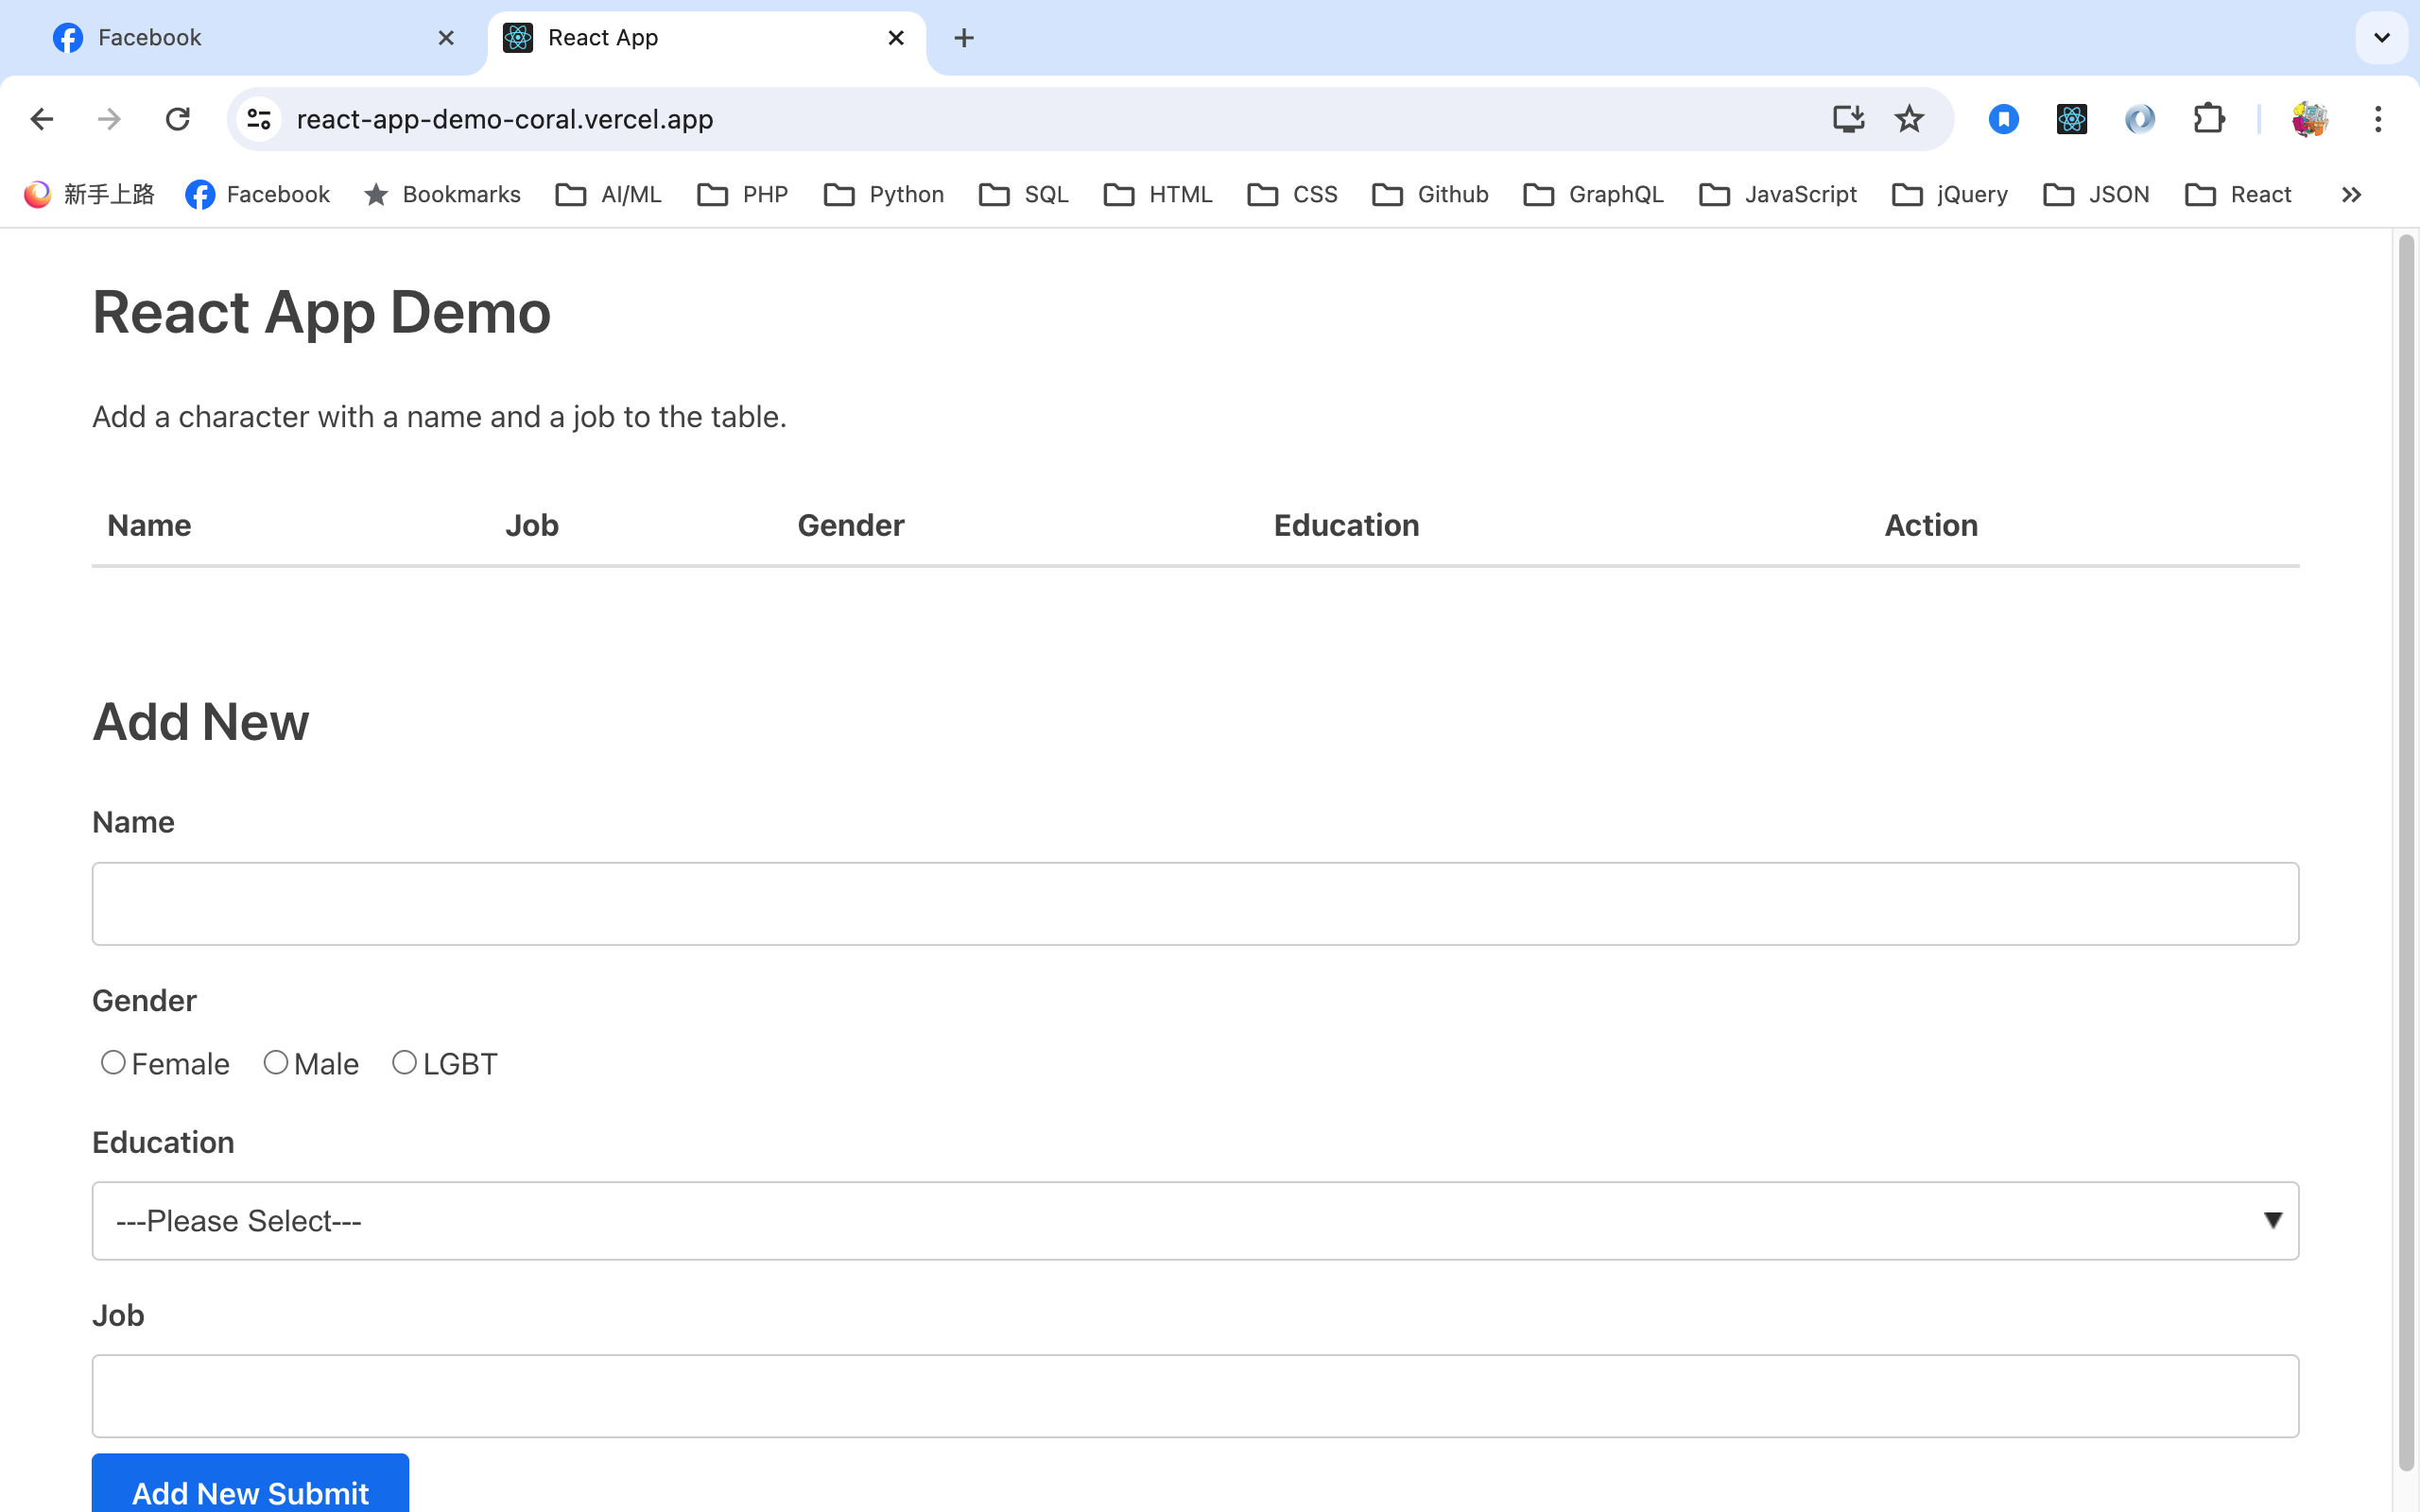The width and height of the screenshot is (2420, 1512).
Task: Click the Name column header
Action: (149, 525)
